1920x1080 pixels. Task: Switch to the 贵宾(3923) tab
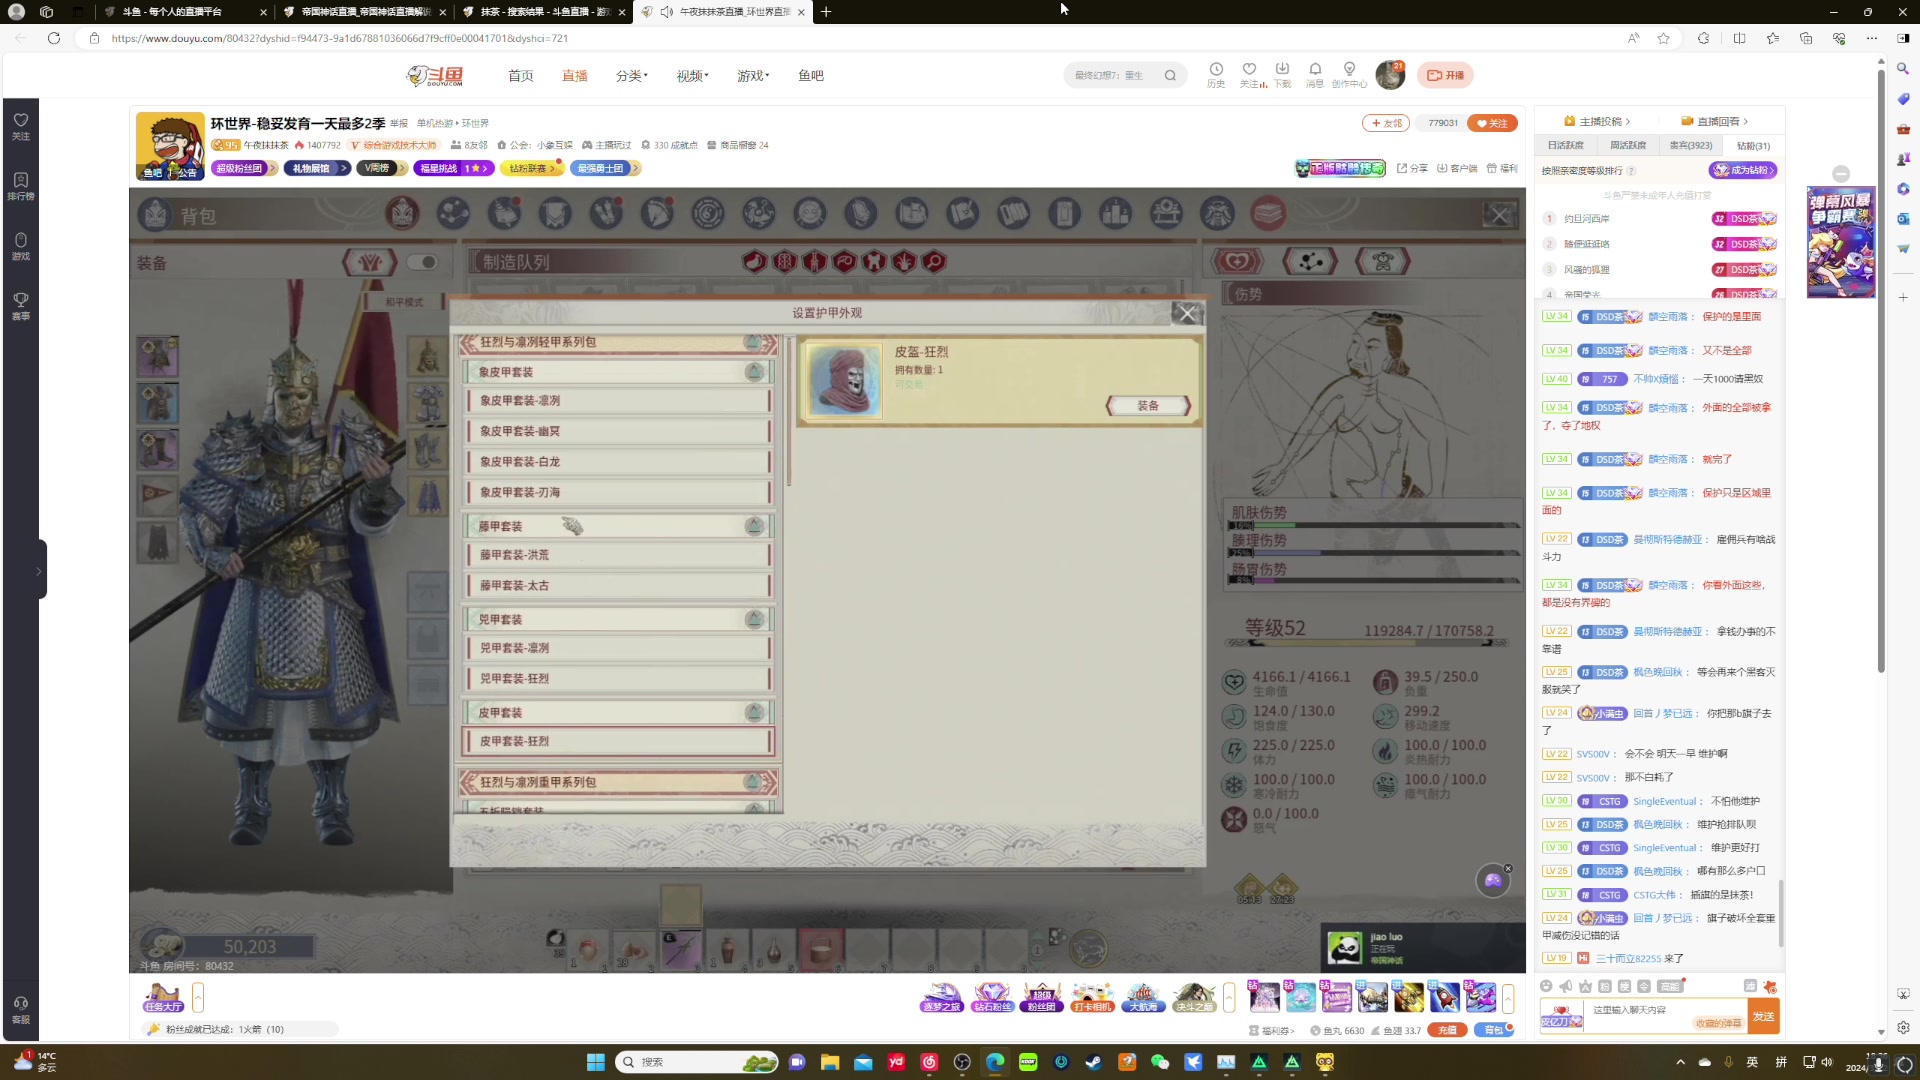pyautogui.click(x=1691, y=146)
